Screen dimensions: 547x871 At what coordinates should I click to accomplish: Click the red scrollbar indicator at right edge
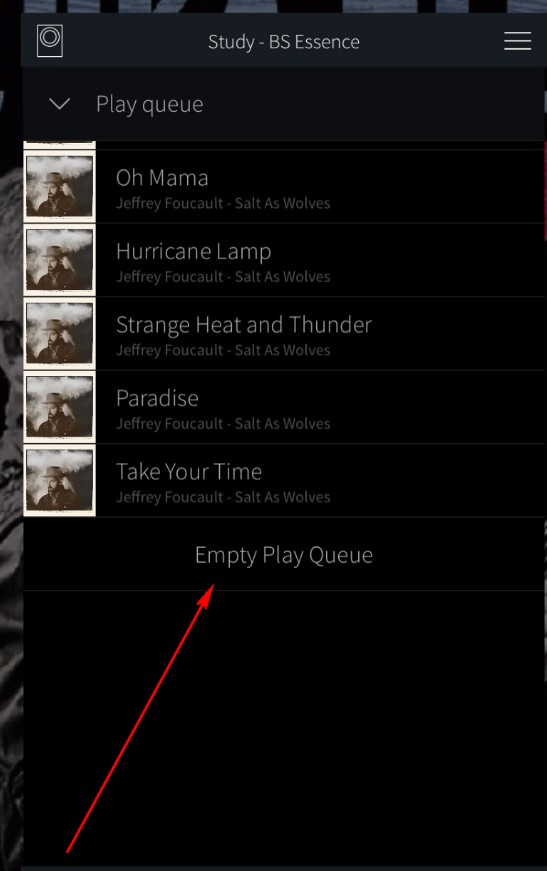point(545,191)
